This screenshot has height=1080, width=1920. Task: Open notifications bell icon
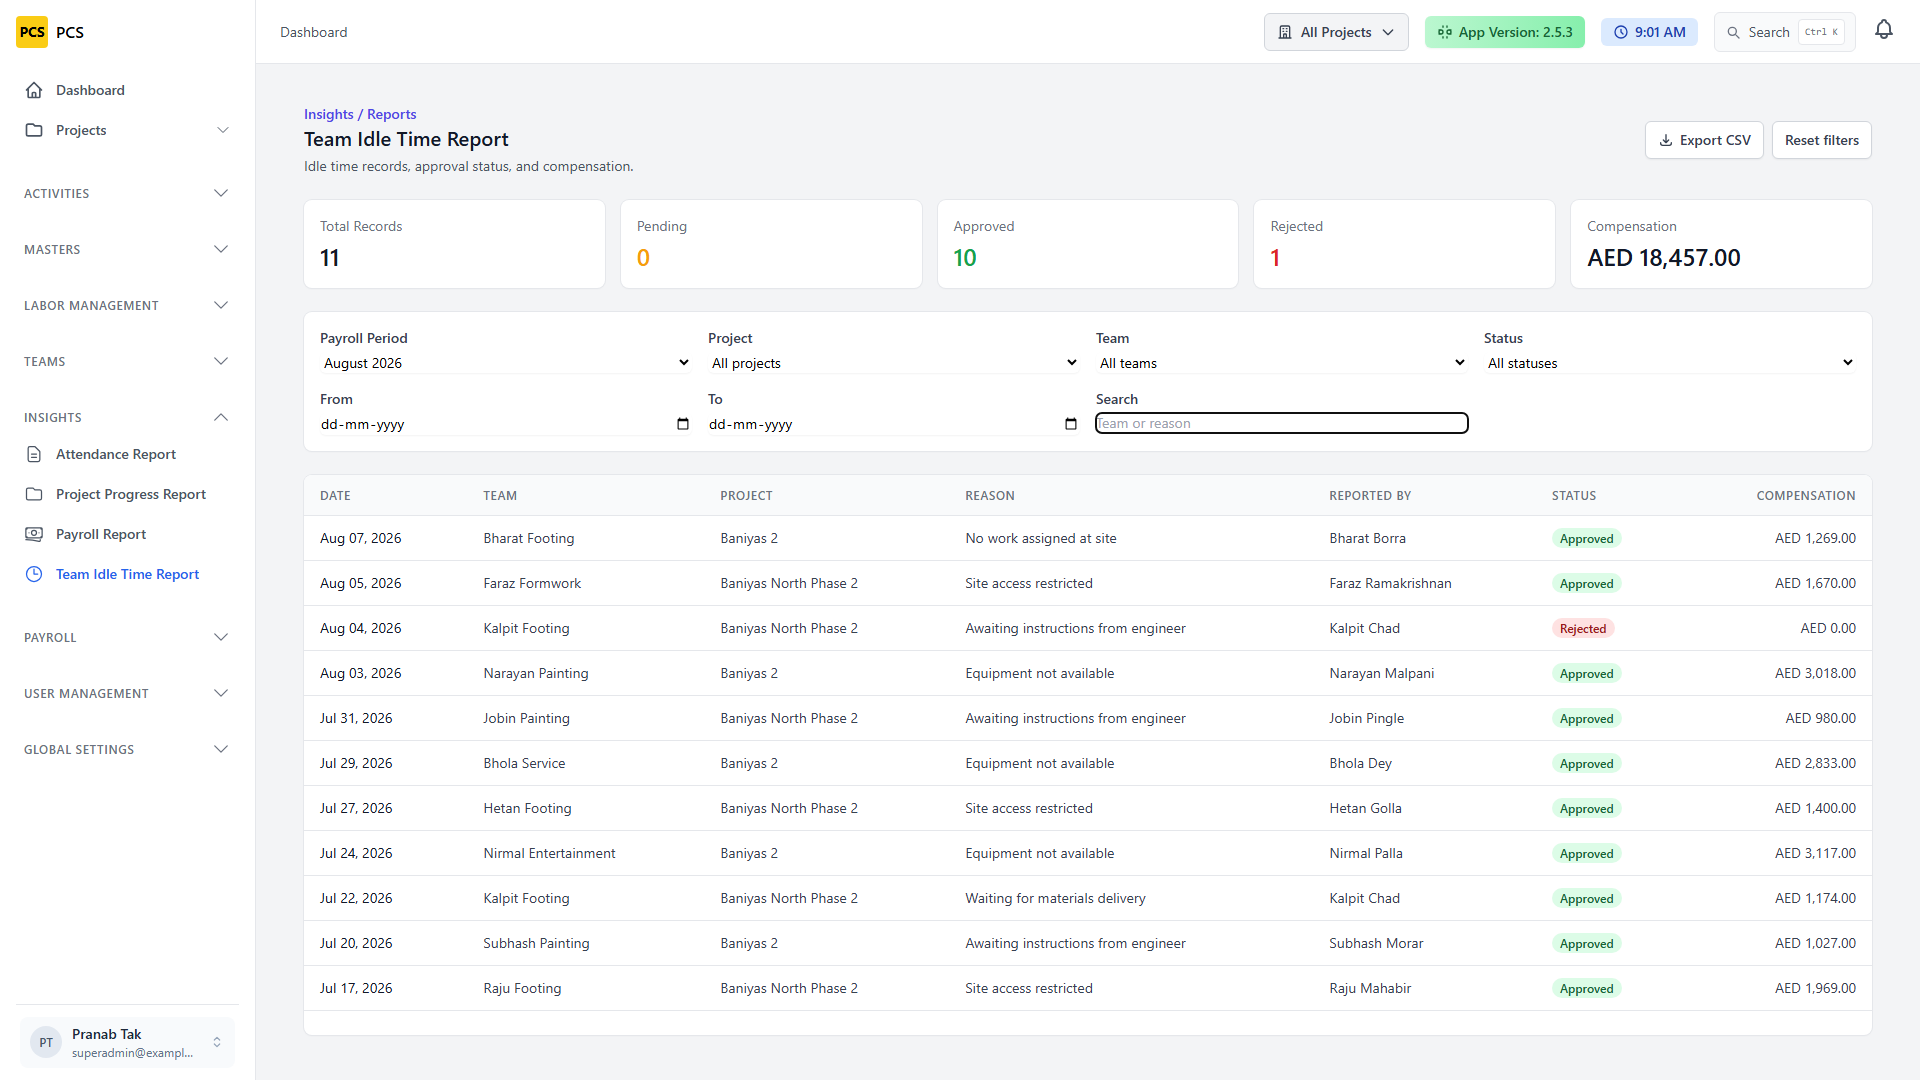coord(1884,31)
